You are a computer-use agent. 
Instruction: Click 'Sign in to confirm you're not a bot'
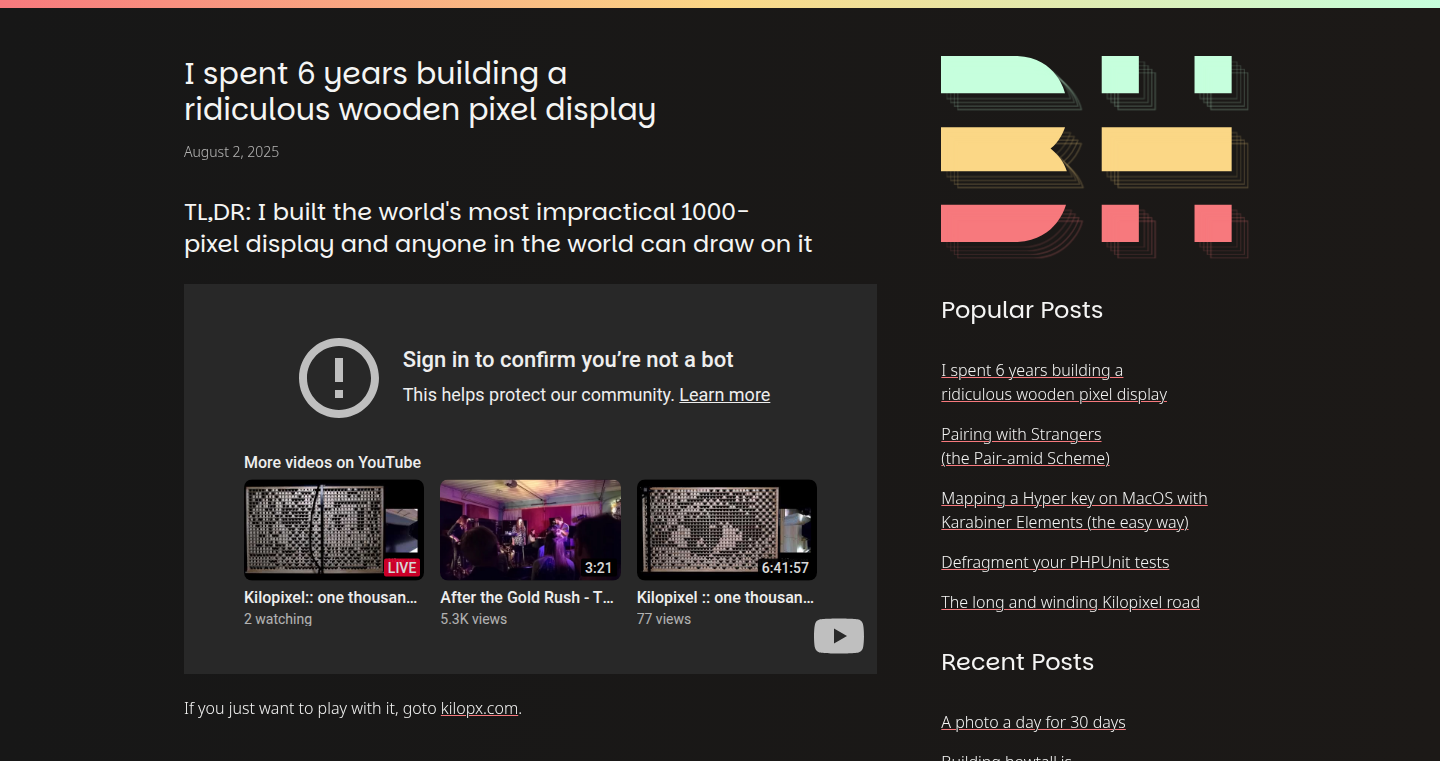tap(568, 360)
